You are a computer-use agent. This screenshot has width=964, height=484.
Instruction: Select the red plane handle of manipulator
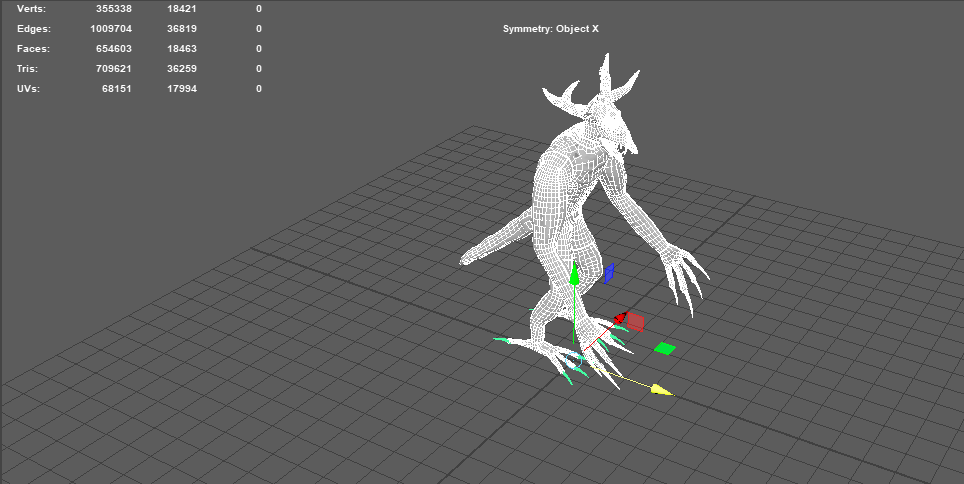click(634, 322)
